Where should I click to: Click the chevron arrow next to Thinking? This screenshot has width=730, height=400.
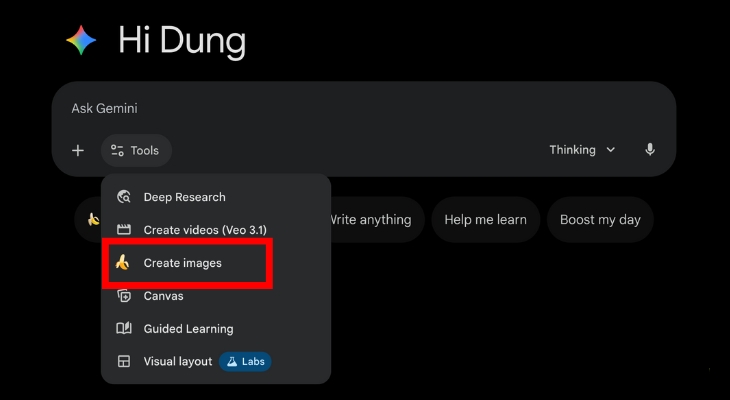(x=610, y=150)
